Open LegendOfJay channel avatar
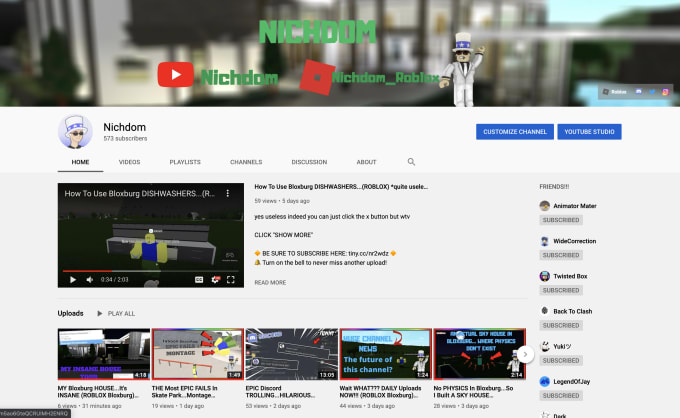Screen dimensions: 680x418 click(x=545, y=382)
